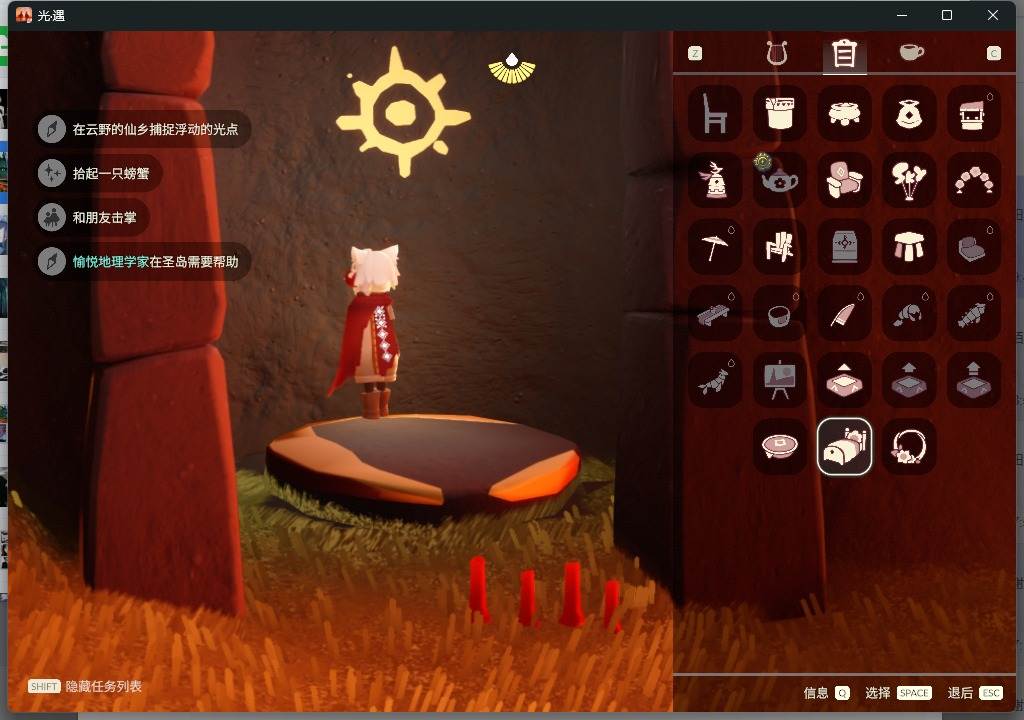This screenshot has height=720, width=1024.
Task: Choose the feather quill prop
Action: (x=844, y=313)
